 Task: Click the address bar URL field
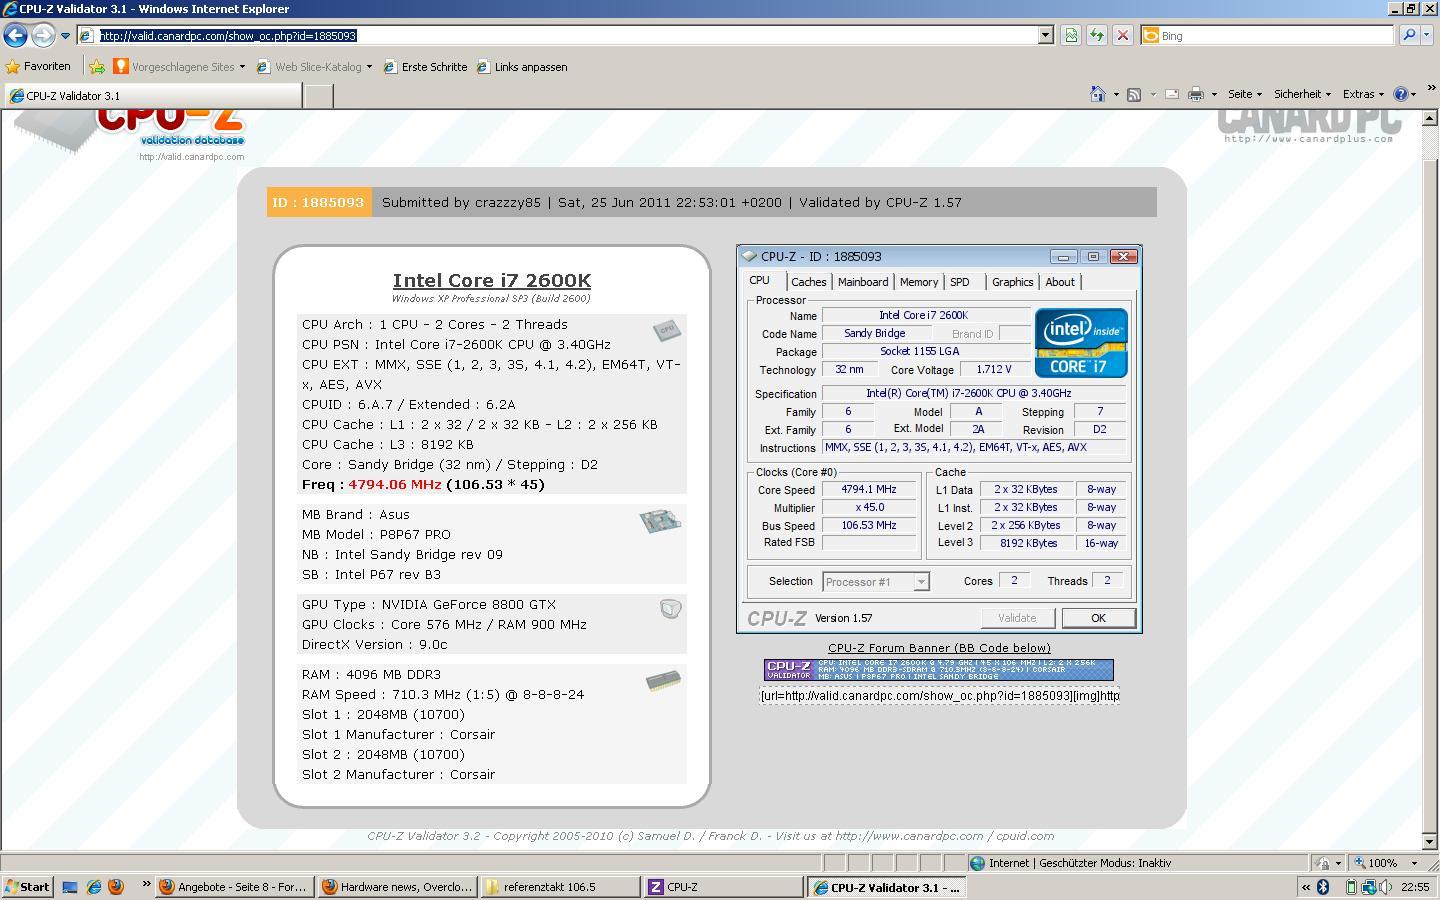coord(567,35)
